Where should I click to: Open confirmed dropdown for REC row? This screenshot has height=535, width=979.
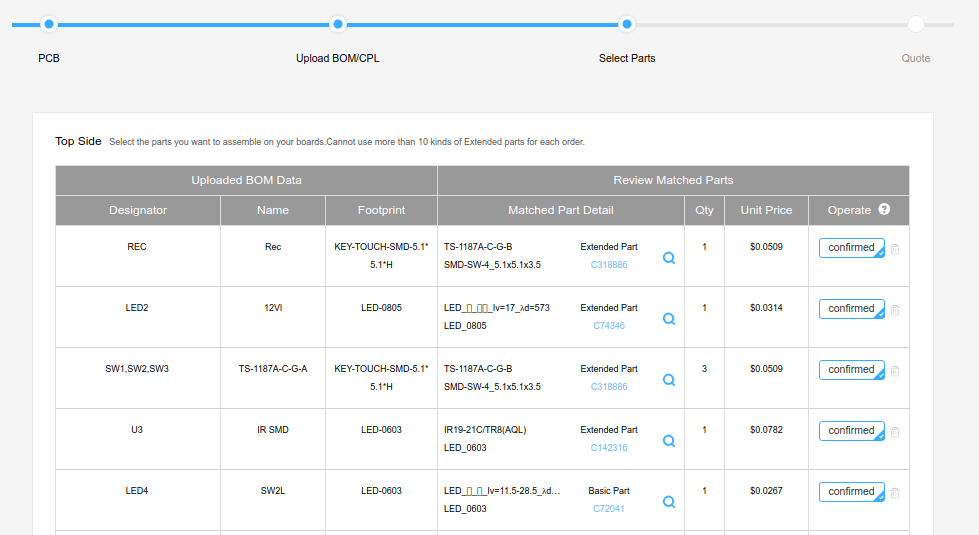click(852, 248)
